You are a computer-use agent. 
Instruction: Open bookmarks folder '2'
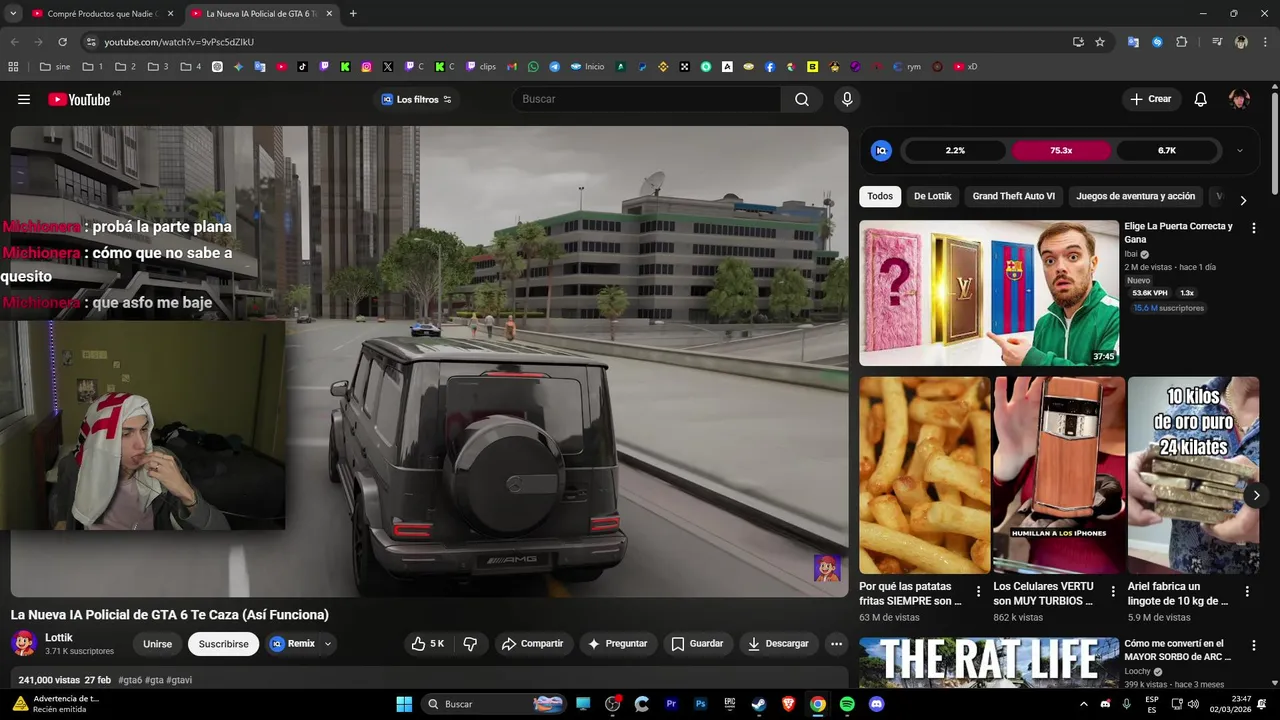click(x=125, y=67)
